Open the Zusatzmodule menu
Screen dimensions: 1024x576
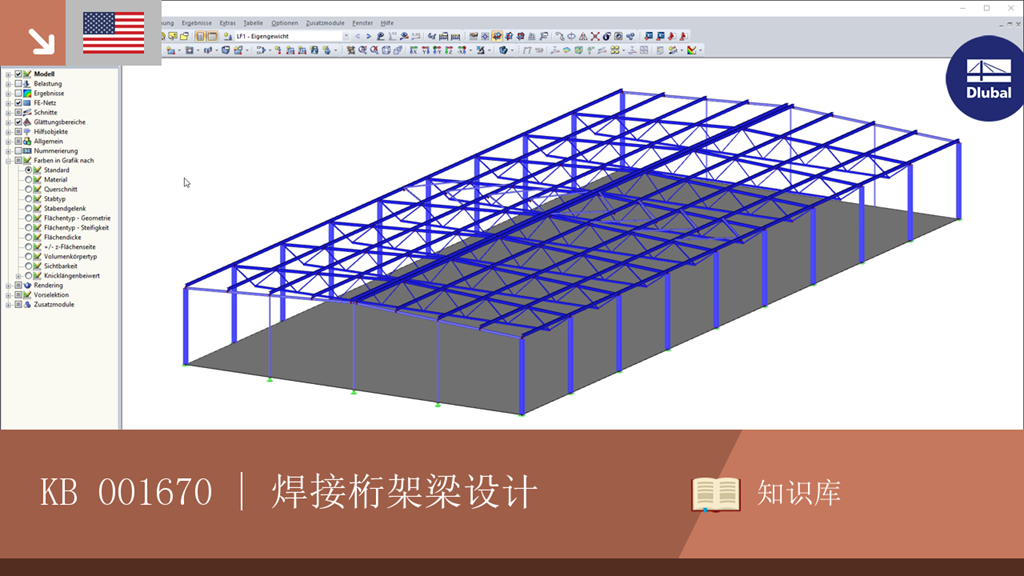(x=325, y=23)
